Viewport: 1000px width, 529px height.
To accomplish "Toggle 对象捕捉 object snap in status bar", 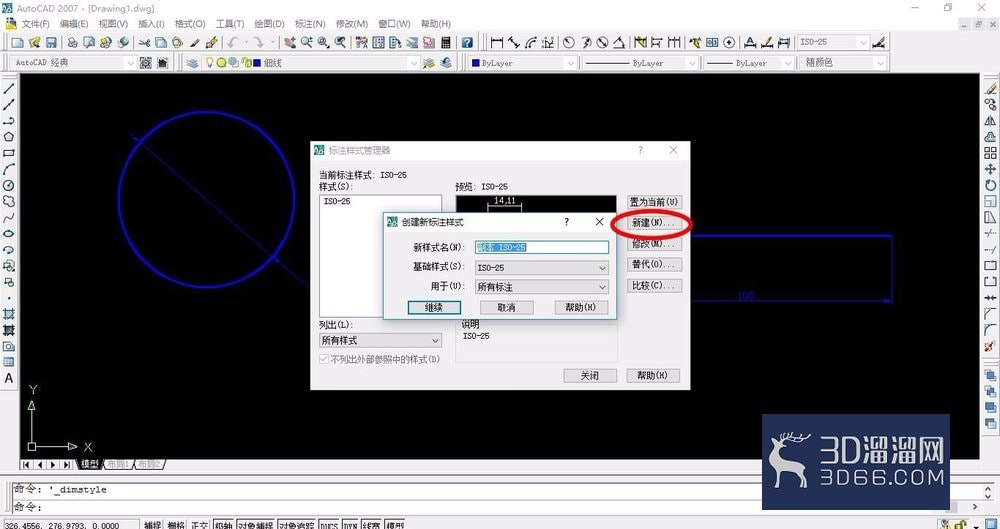I will point(256,525).
